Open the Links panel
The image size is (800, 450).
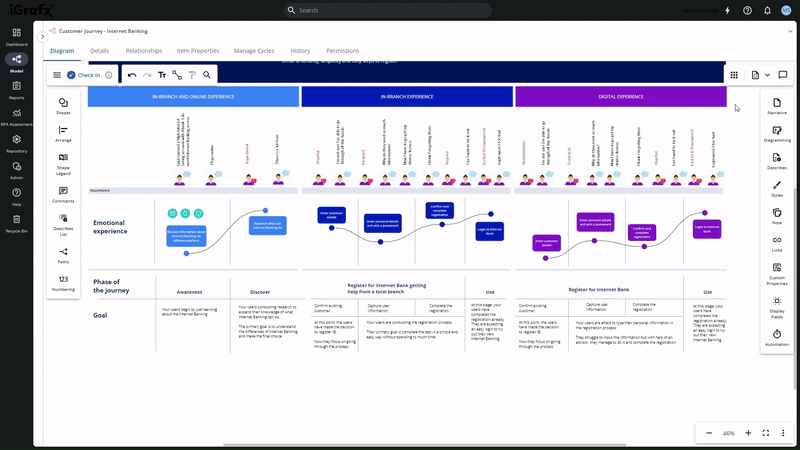tap(777, 243)
